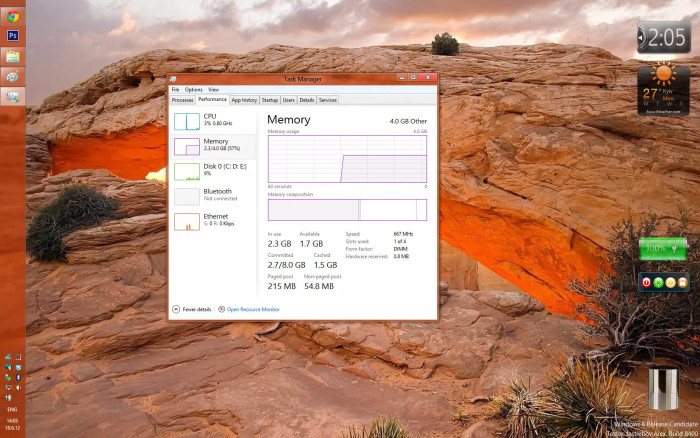700x438 pixels.
Task: Click the taskbar clock 14:05
Action: (12, 421)
